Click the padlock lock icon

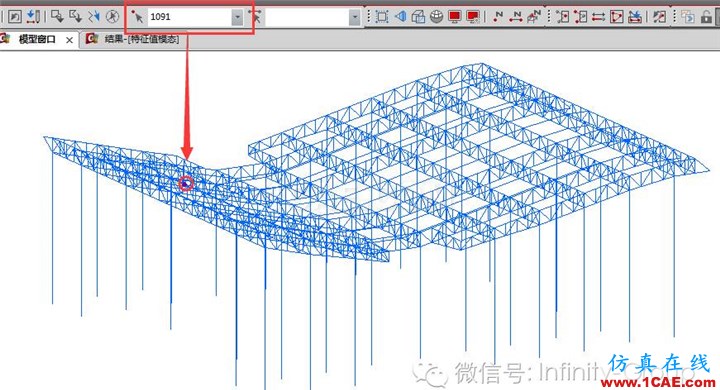(x=706, y=17)
